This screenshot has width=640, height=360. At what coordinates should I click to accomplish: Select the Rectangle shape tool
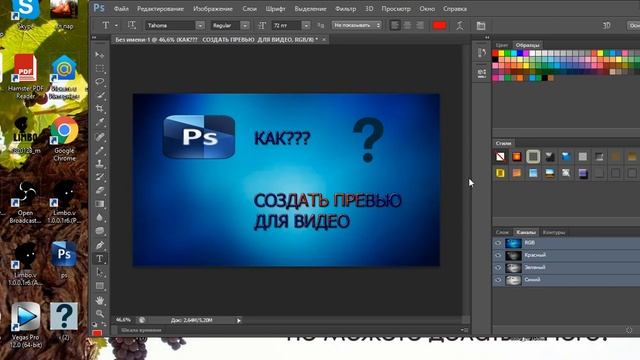click(100, 286)
